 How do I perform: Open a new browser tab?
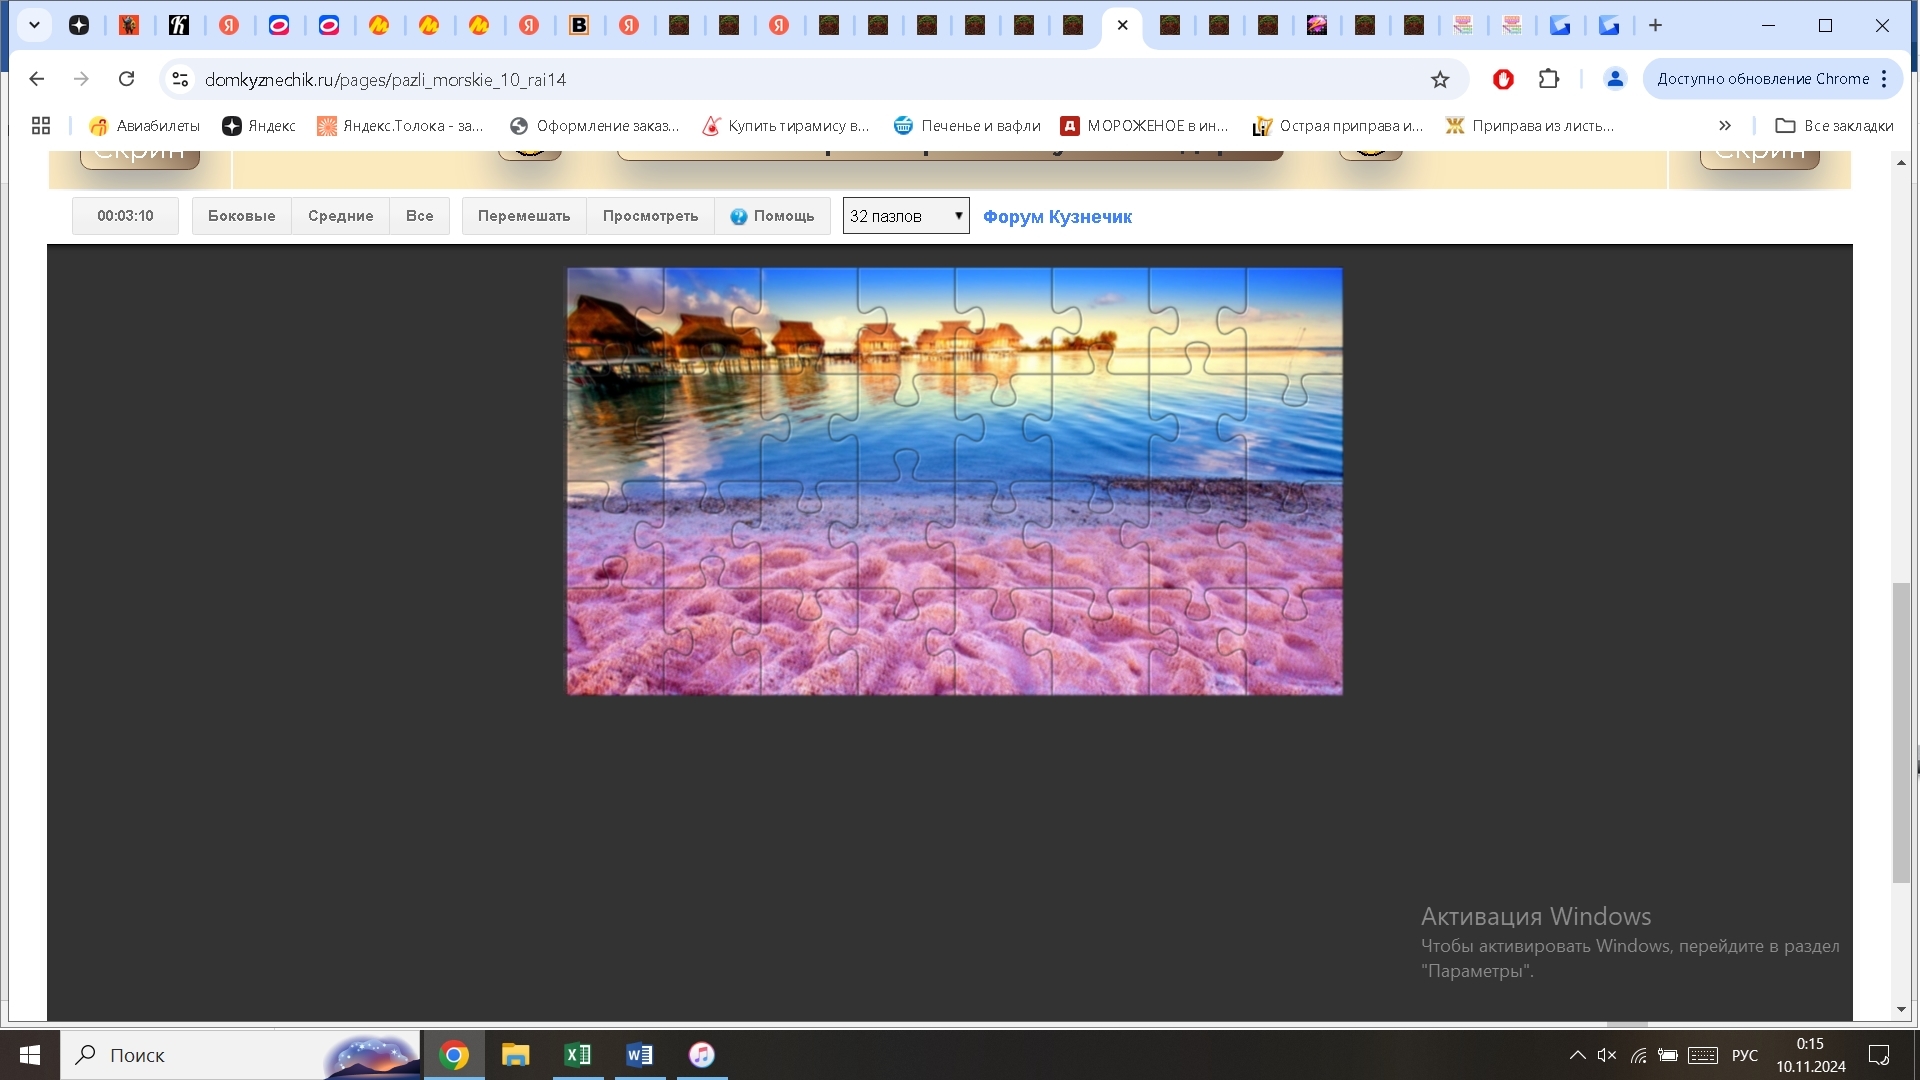(x=1655, y=25)
